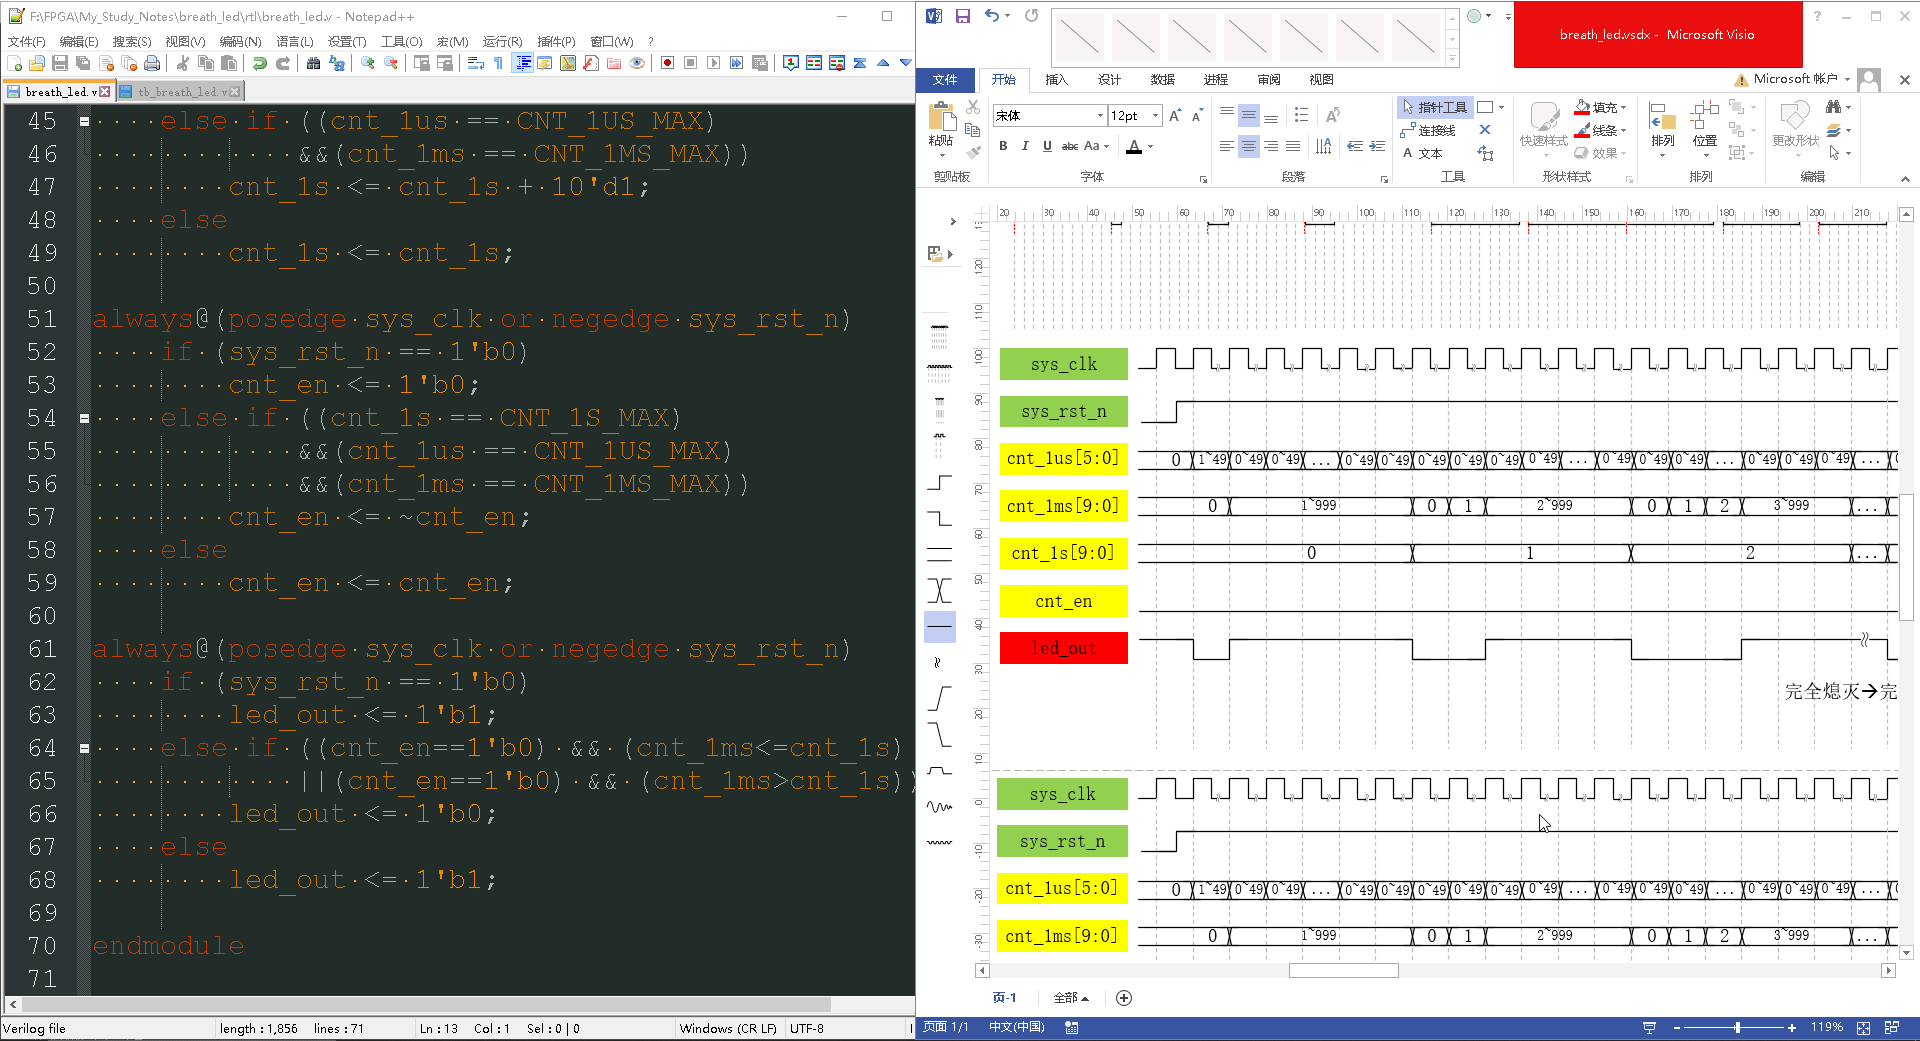
Task: Click the Visio Save icon in quick access bar
Action: [962, 16]
